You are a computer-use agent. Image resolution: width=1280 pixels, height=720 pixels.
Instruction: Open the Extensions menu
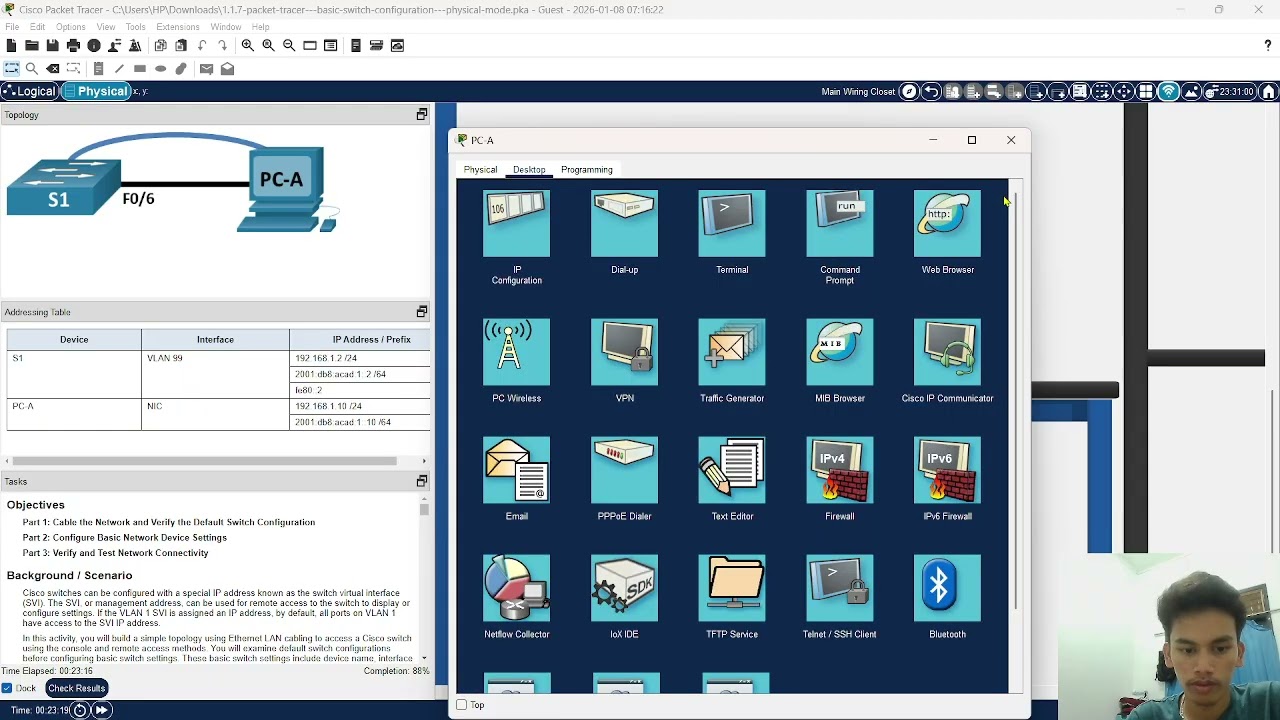[177, 27]
